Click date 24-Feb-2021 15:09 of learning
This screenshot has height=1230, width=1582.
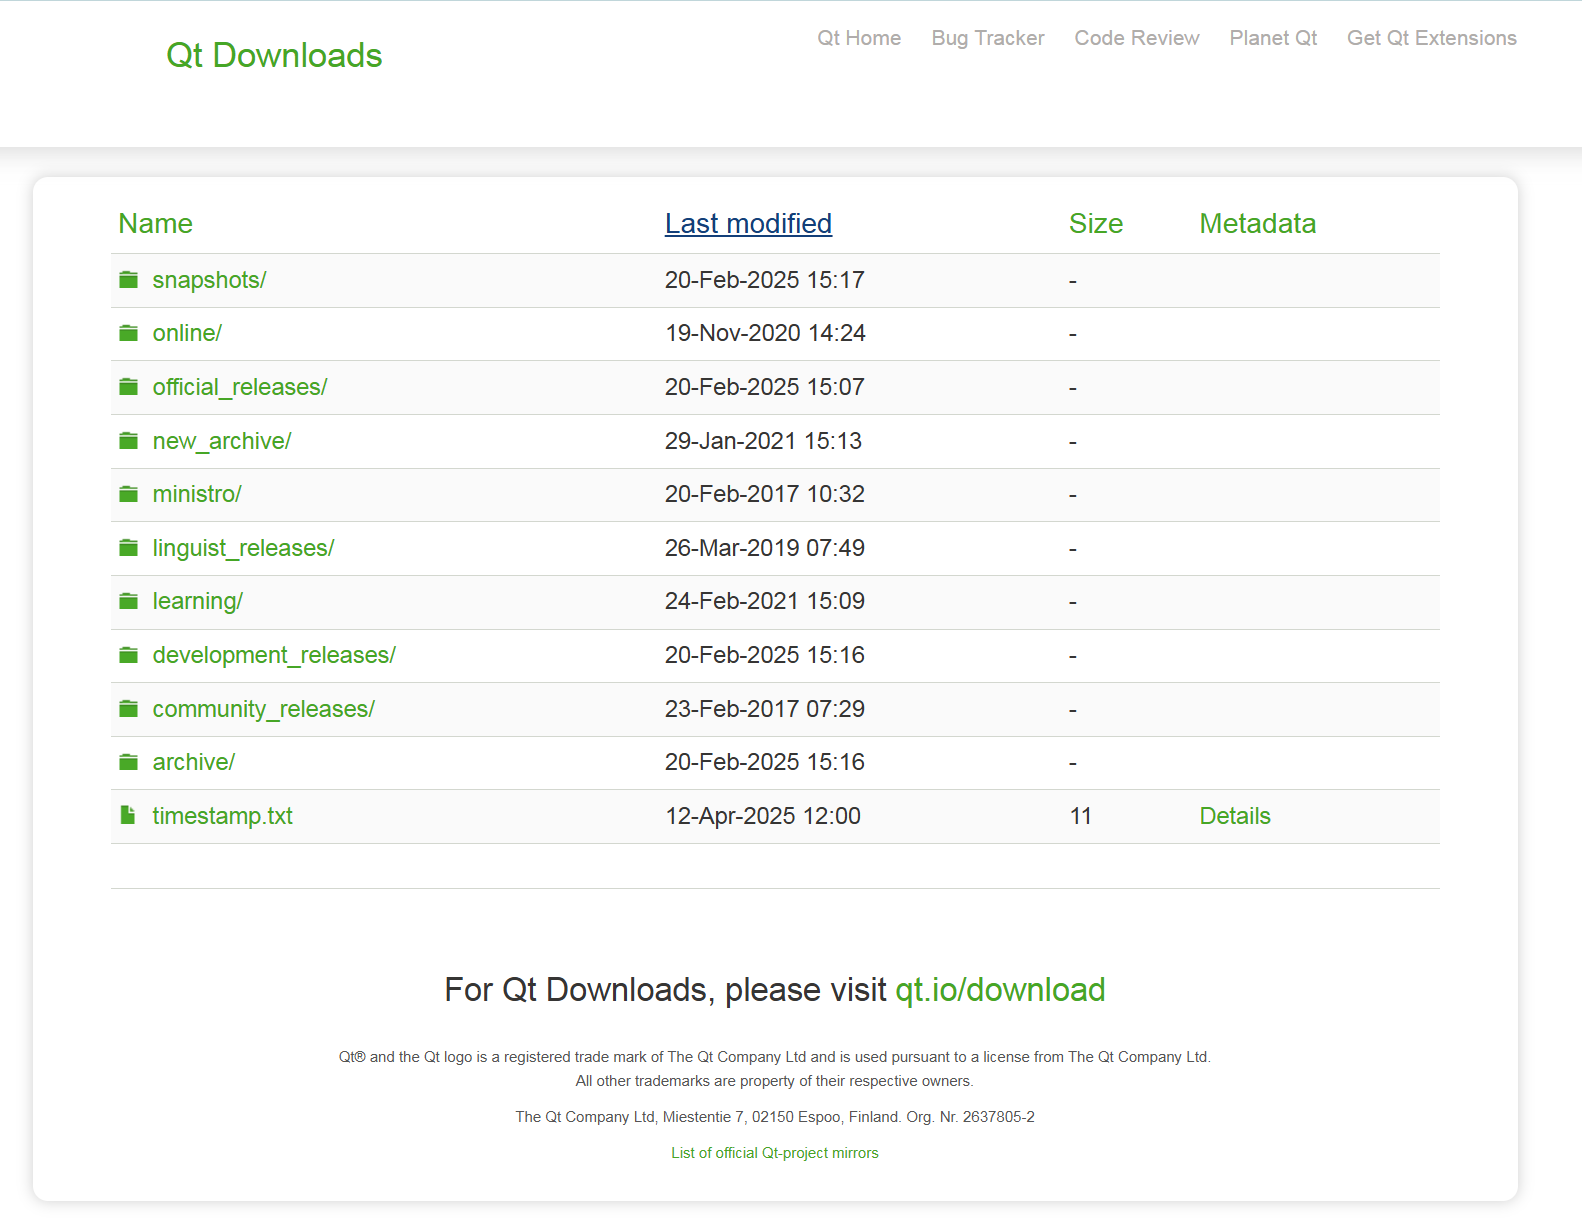(765, 601)
